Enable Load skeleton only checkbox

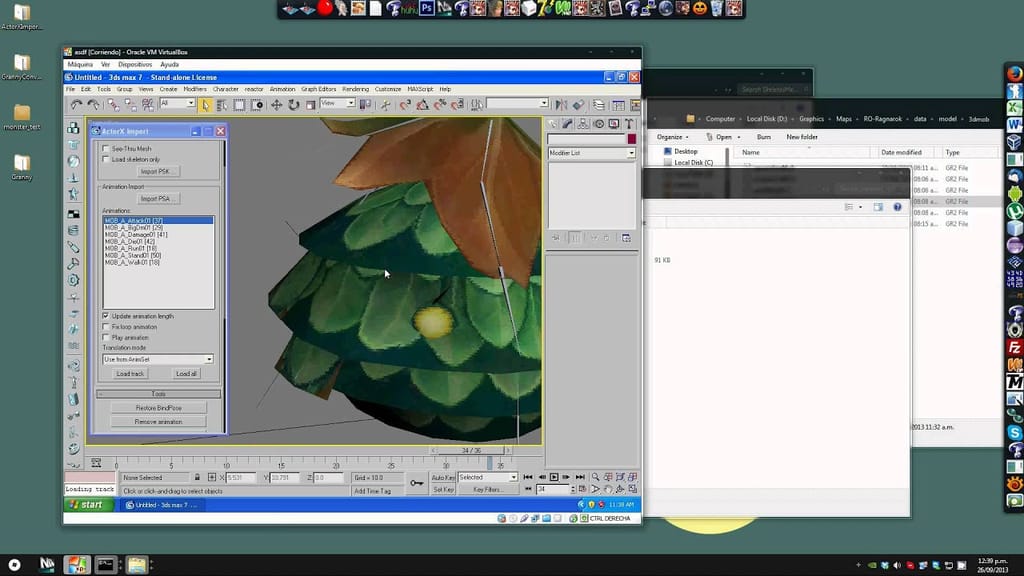coord(106,159)
